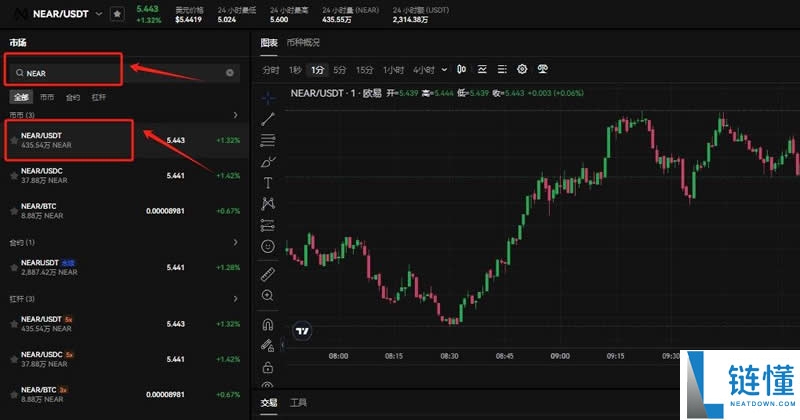Open chart settings gear
The height and width of the screenshot is (420, 800).
pyautogui.click(x=522, y=69)
